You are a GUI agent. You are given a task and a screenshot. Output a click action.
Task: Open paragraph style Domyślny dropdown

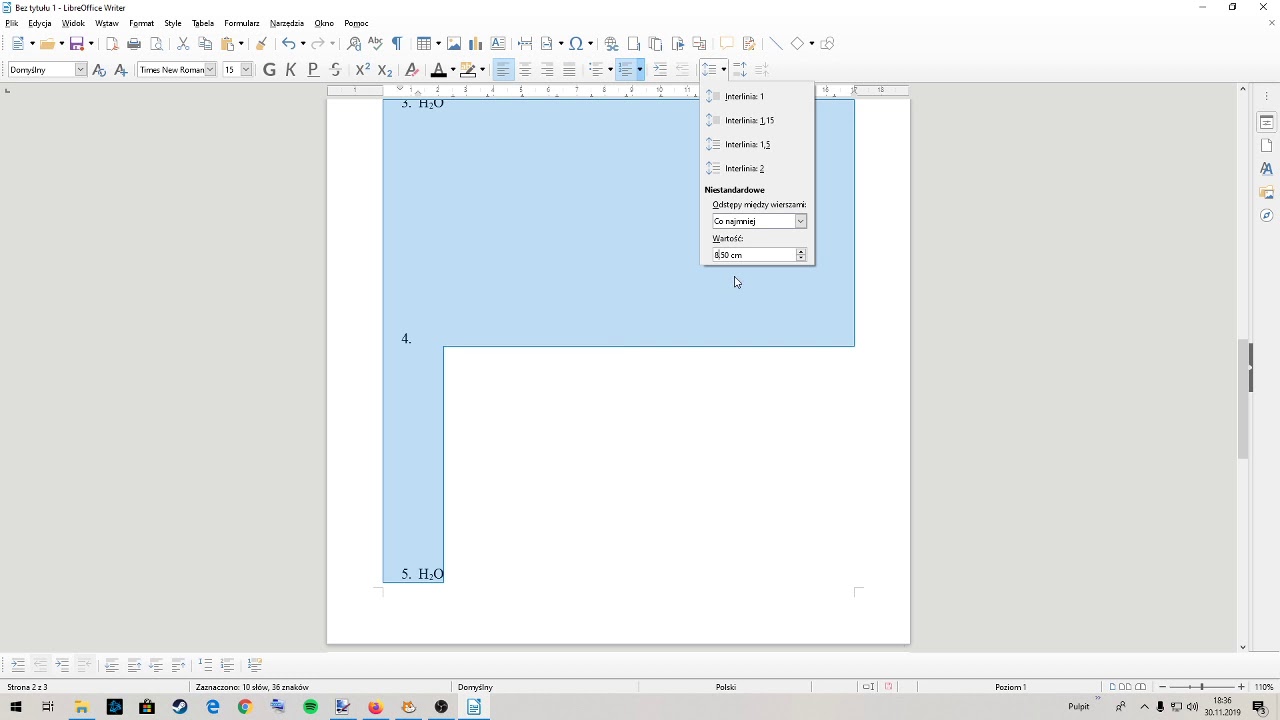81,69
